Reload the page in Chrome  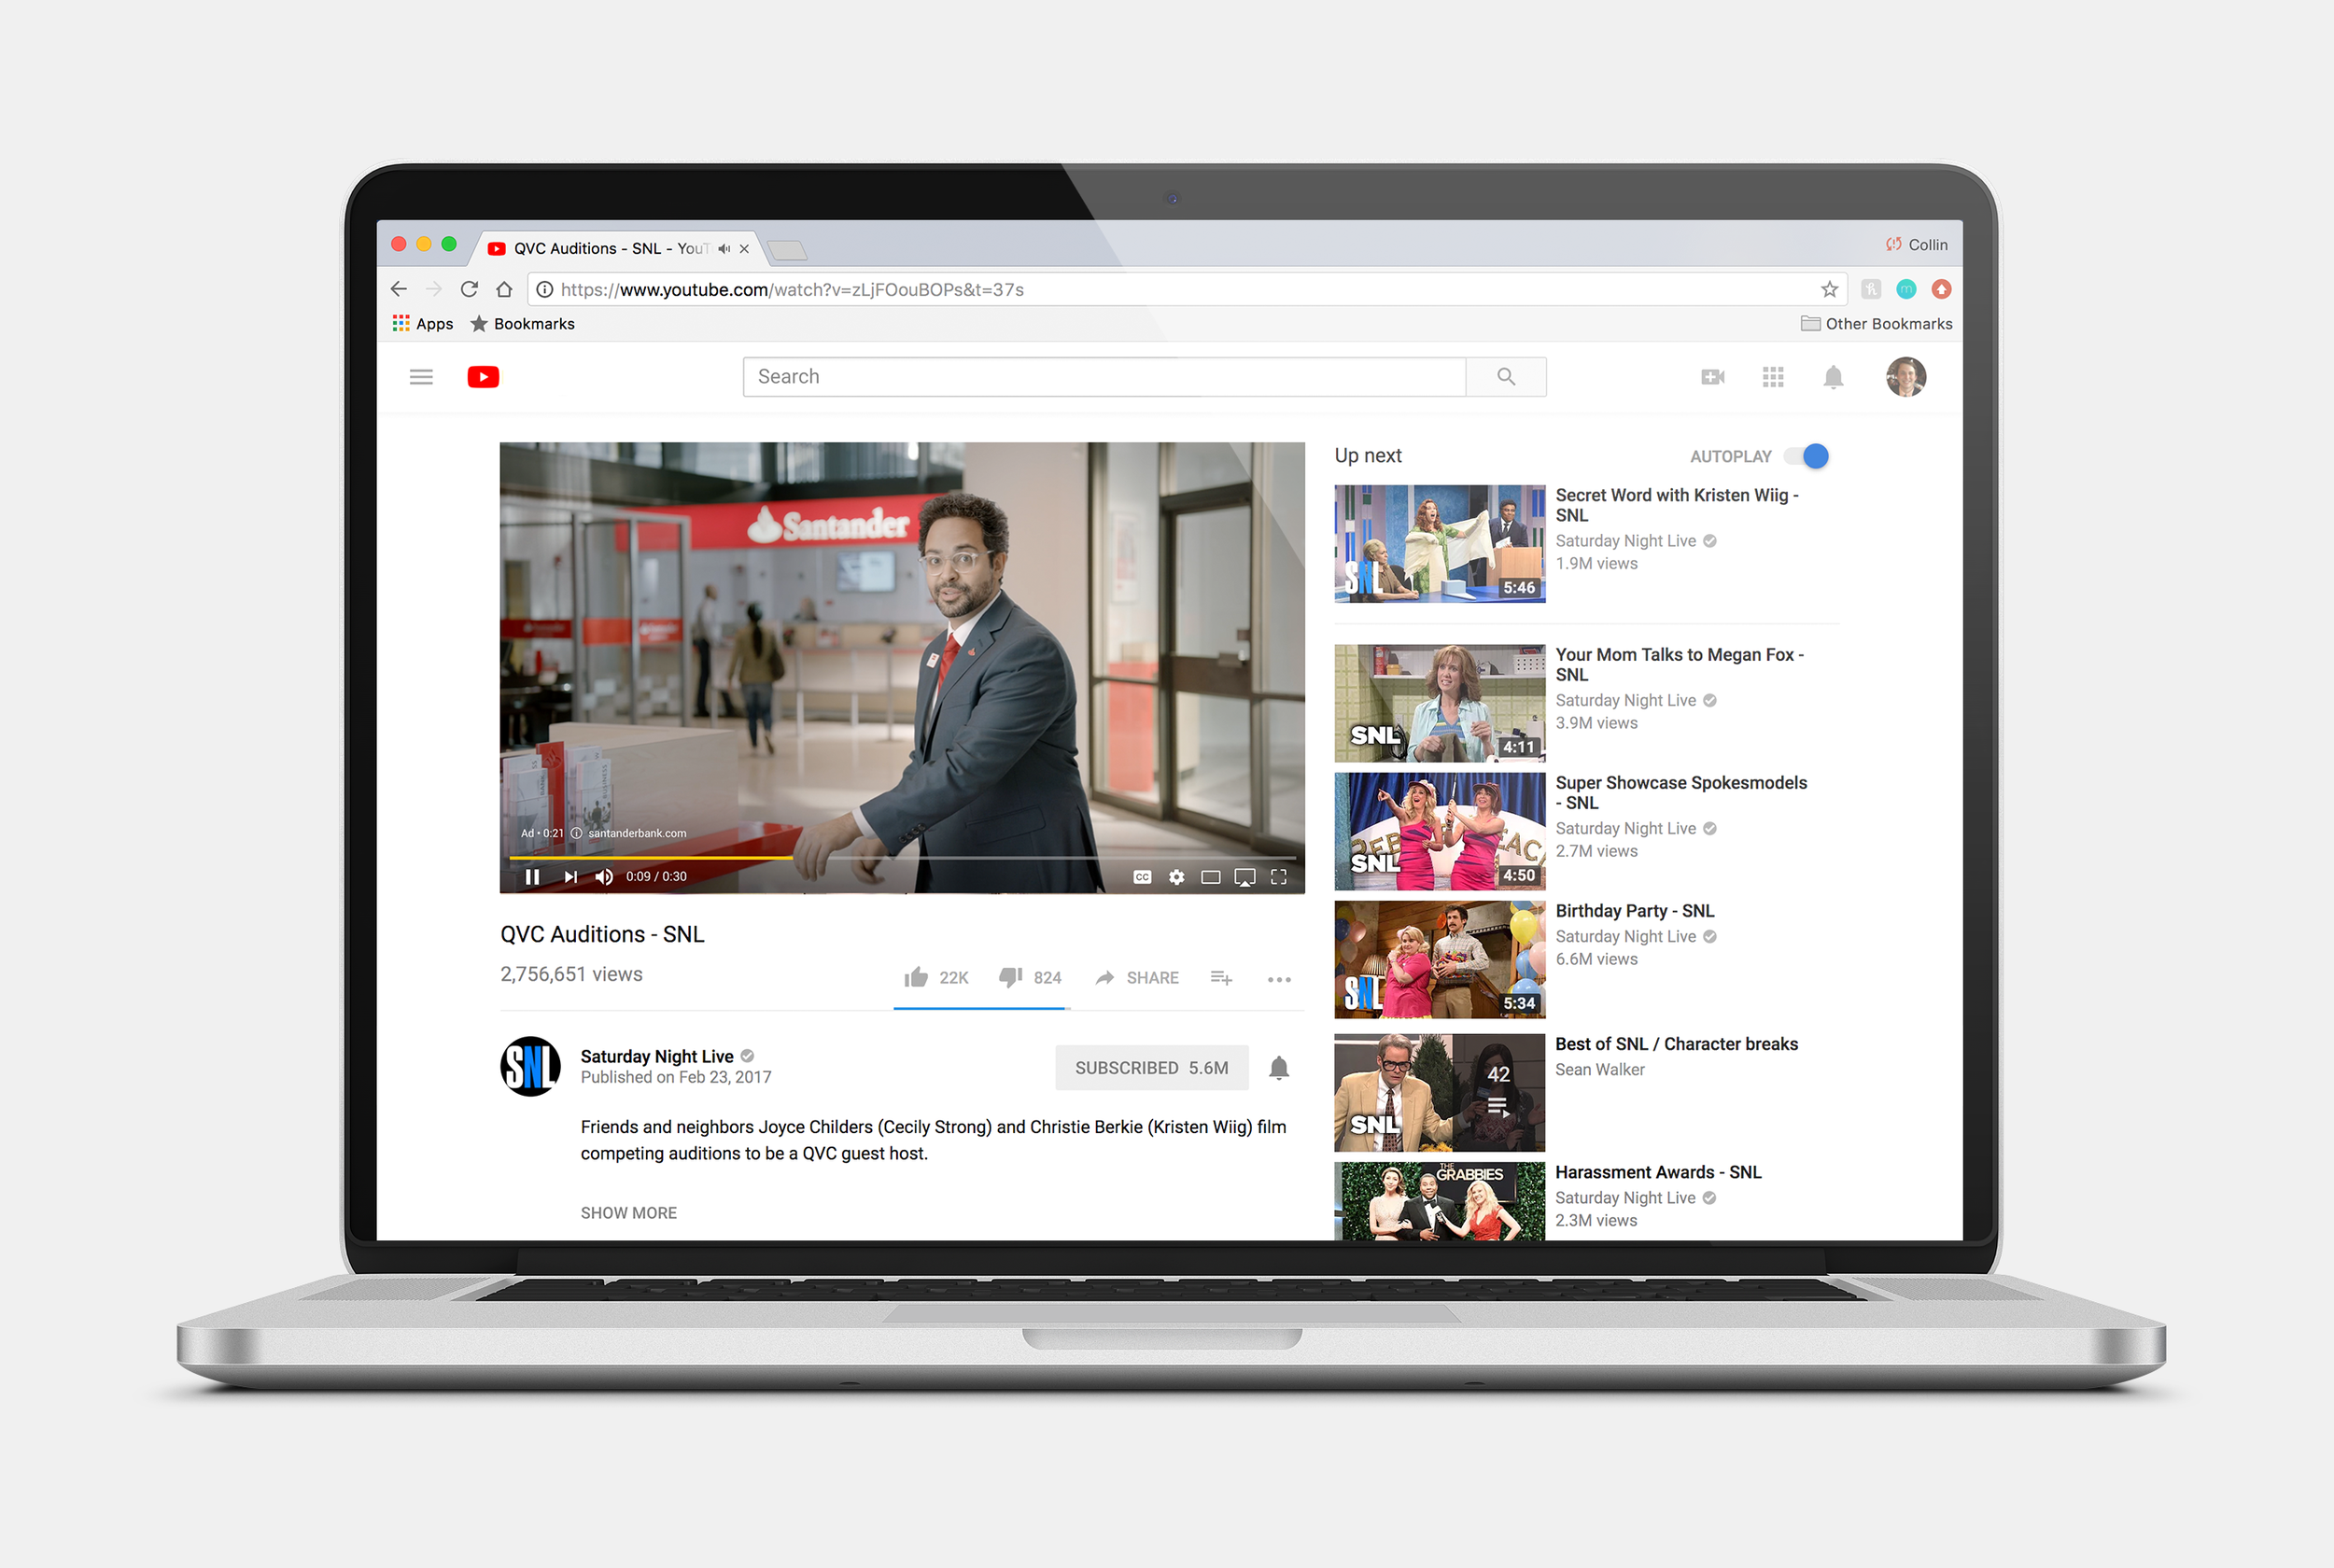(469, 289)
